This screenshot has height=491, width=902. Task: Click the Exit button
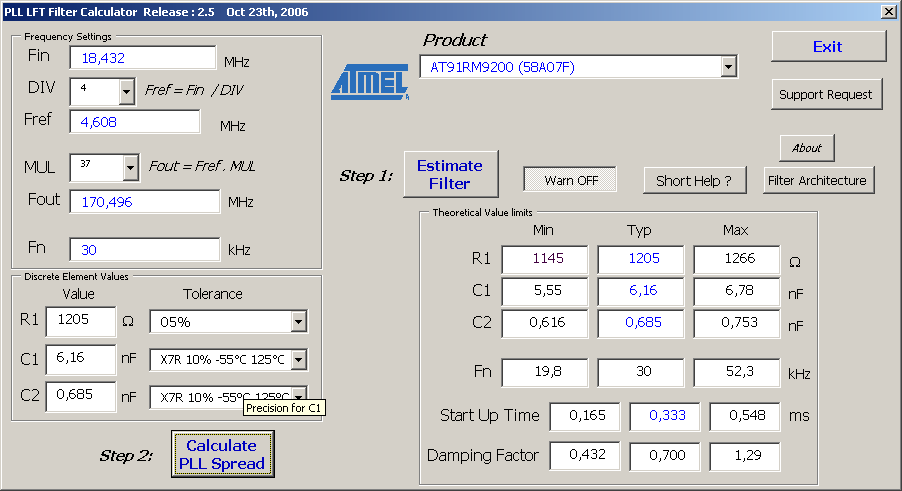[828, 47]
